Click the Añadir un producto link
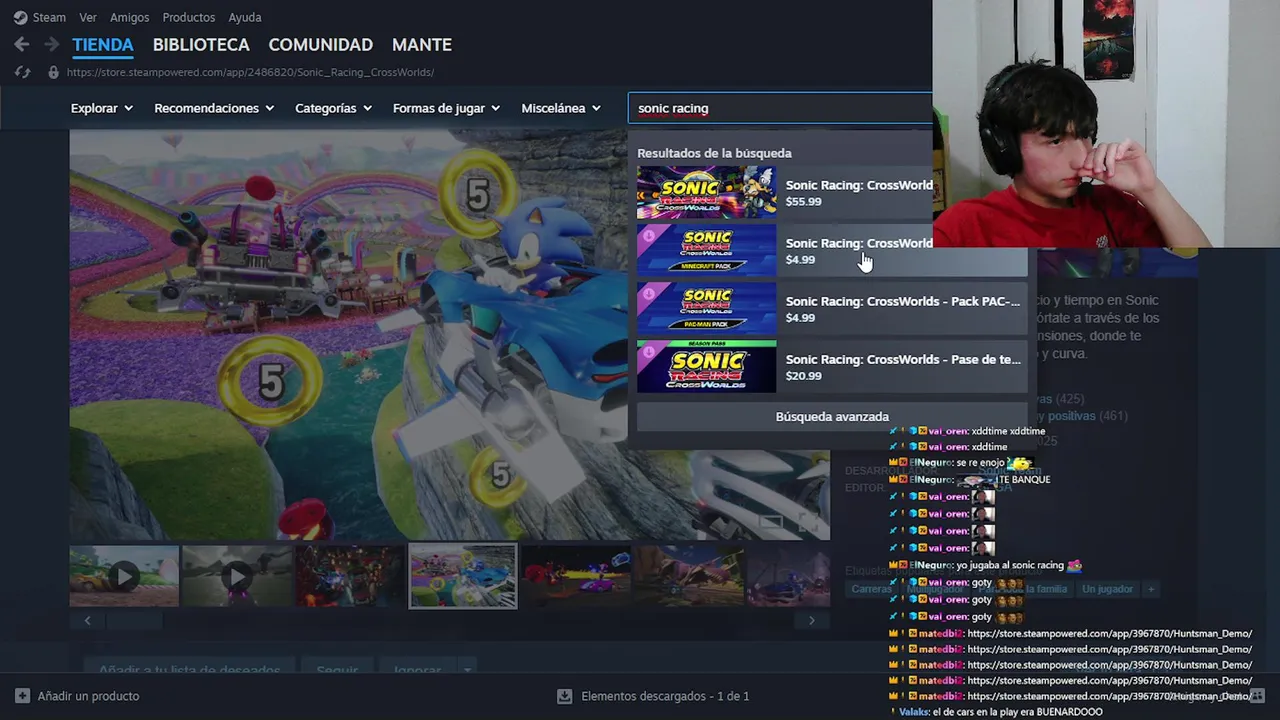Viewport: 1280px width, 720px height. [88, 696]
